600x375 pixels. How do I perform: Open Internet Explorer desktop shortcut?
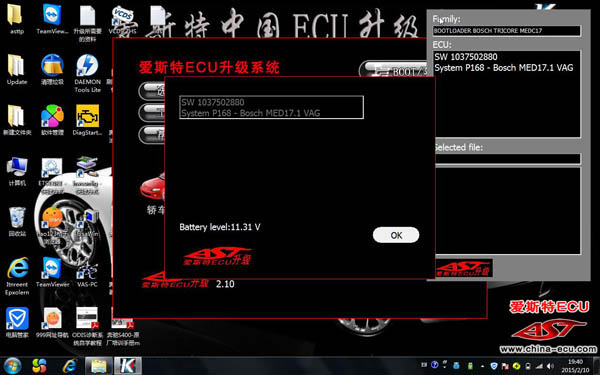click(17, 276)
